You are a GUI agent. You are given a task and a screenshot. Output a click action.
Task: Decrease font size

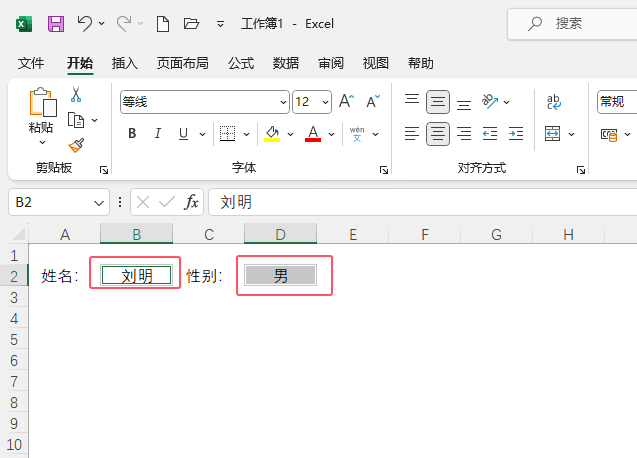pyautogui.click(x=373, y=101)
